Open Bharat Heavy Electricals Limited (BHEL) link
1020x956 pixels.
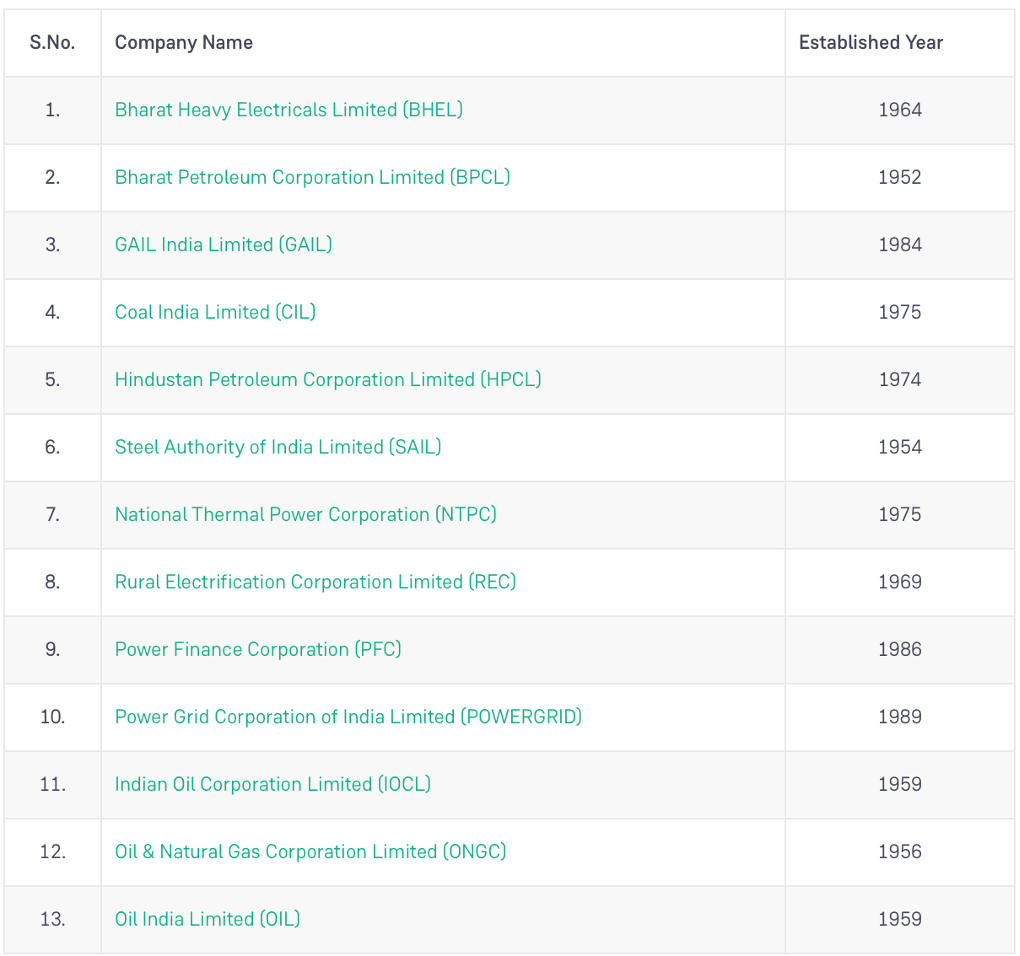pos(289,110)
